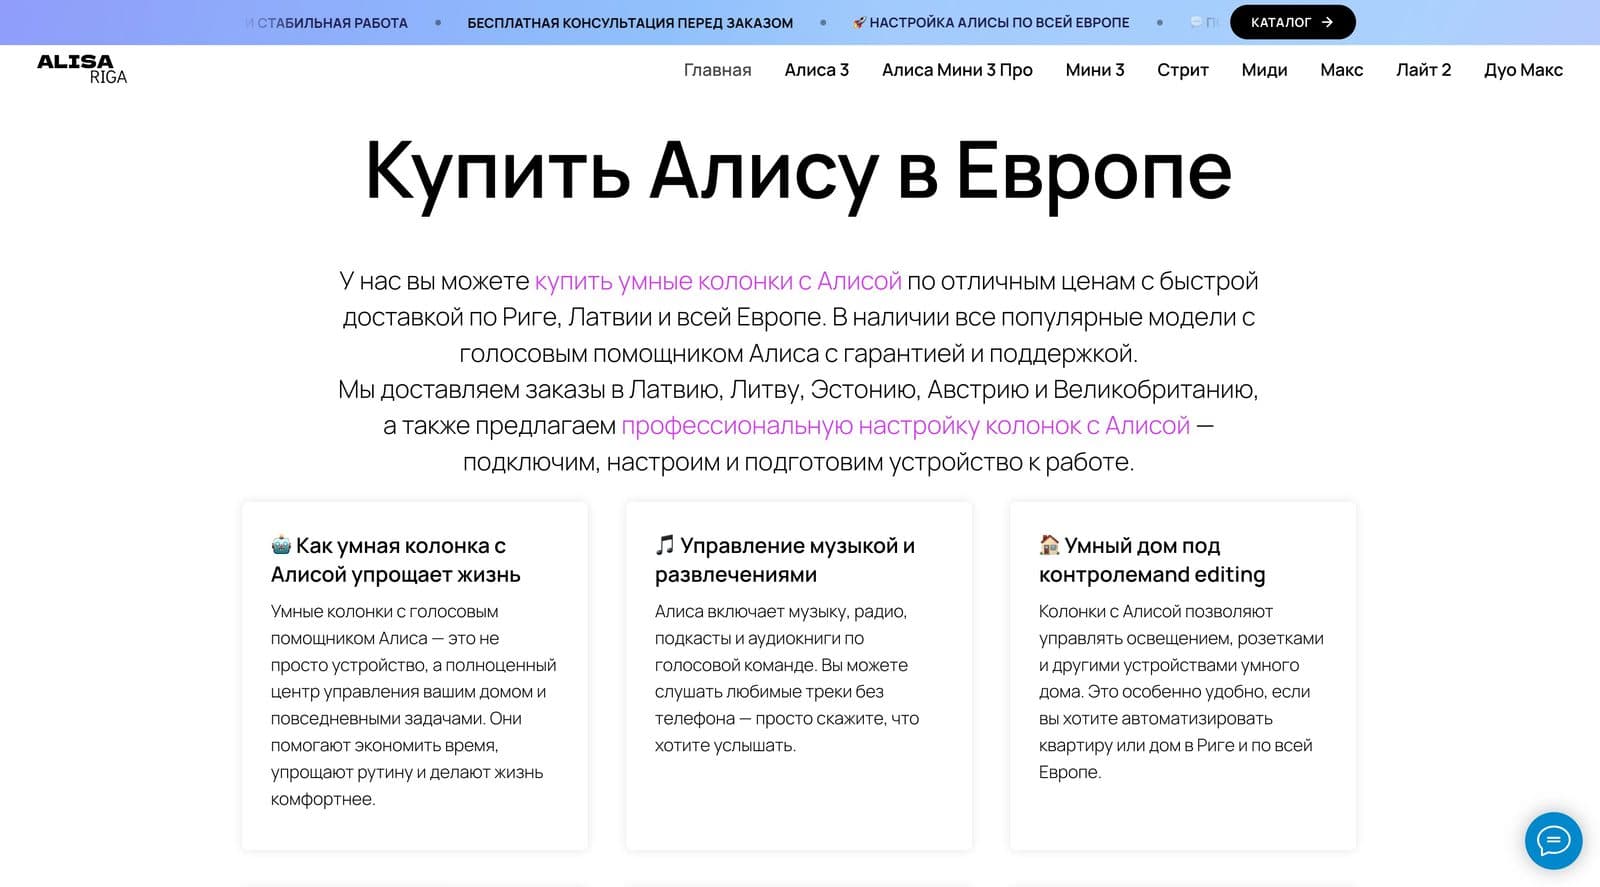Viewport: 1600px width, 887px height.
Task: Open the Миди menu item
Action: 1264,70
